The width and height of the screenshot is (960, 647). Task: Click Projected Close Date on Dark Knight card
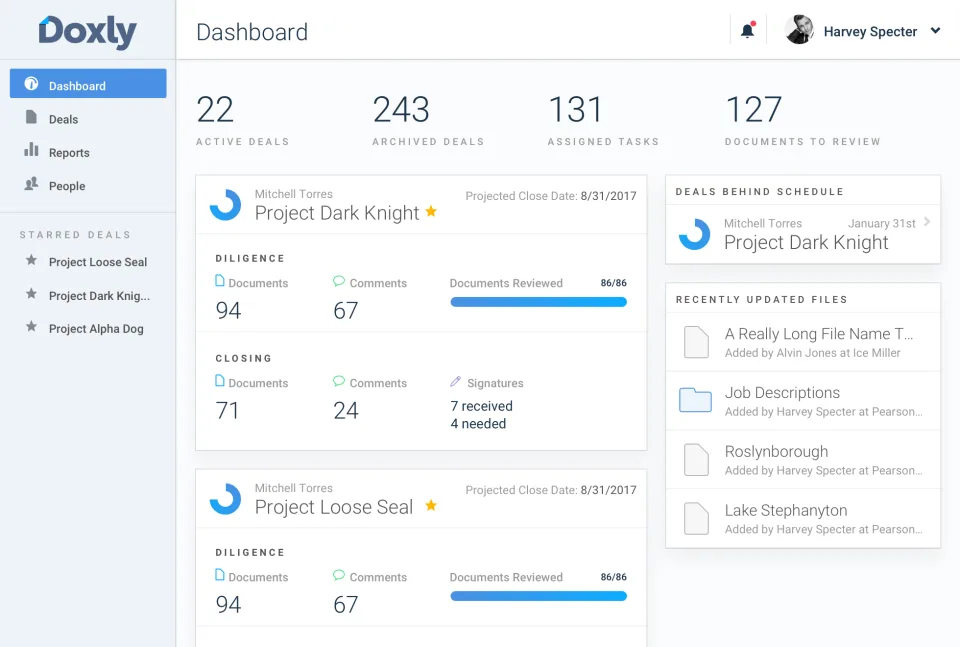550,196
